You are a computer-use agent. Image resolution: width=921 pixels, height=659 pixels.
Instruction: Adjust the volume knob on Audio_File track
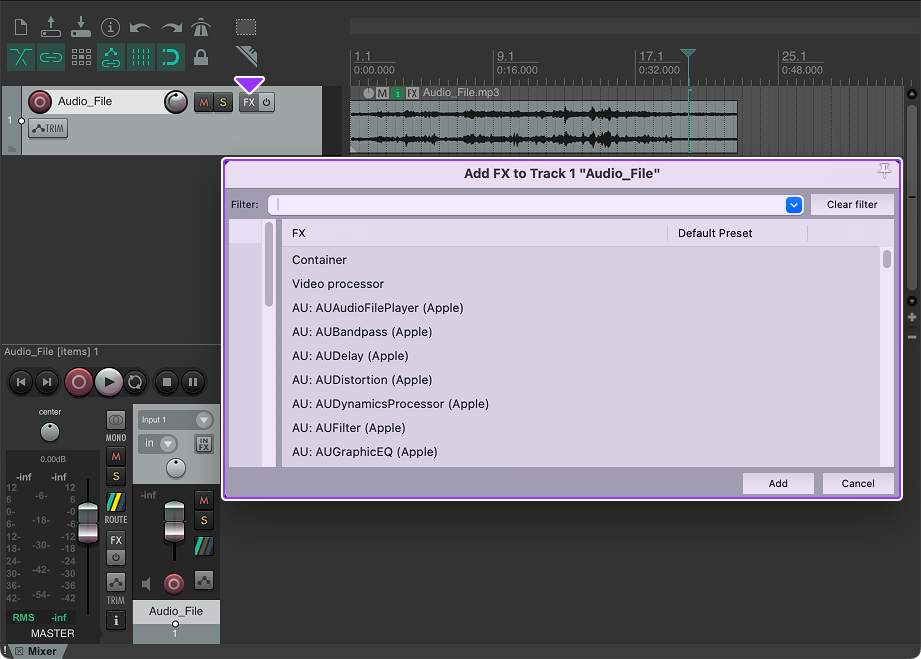click(176, 102)
